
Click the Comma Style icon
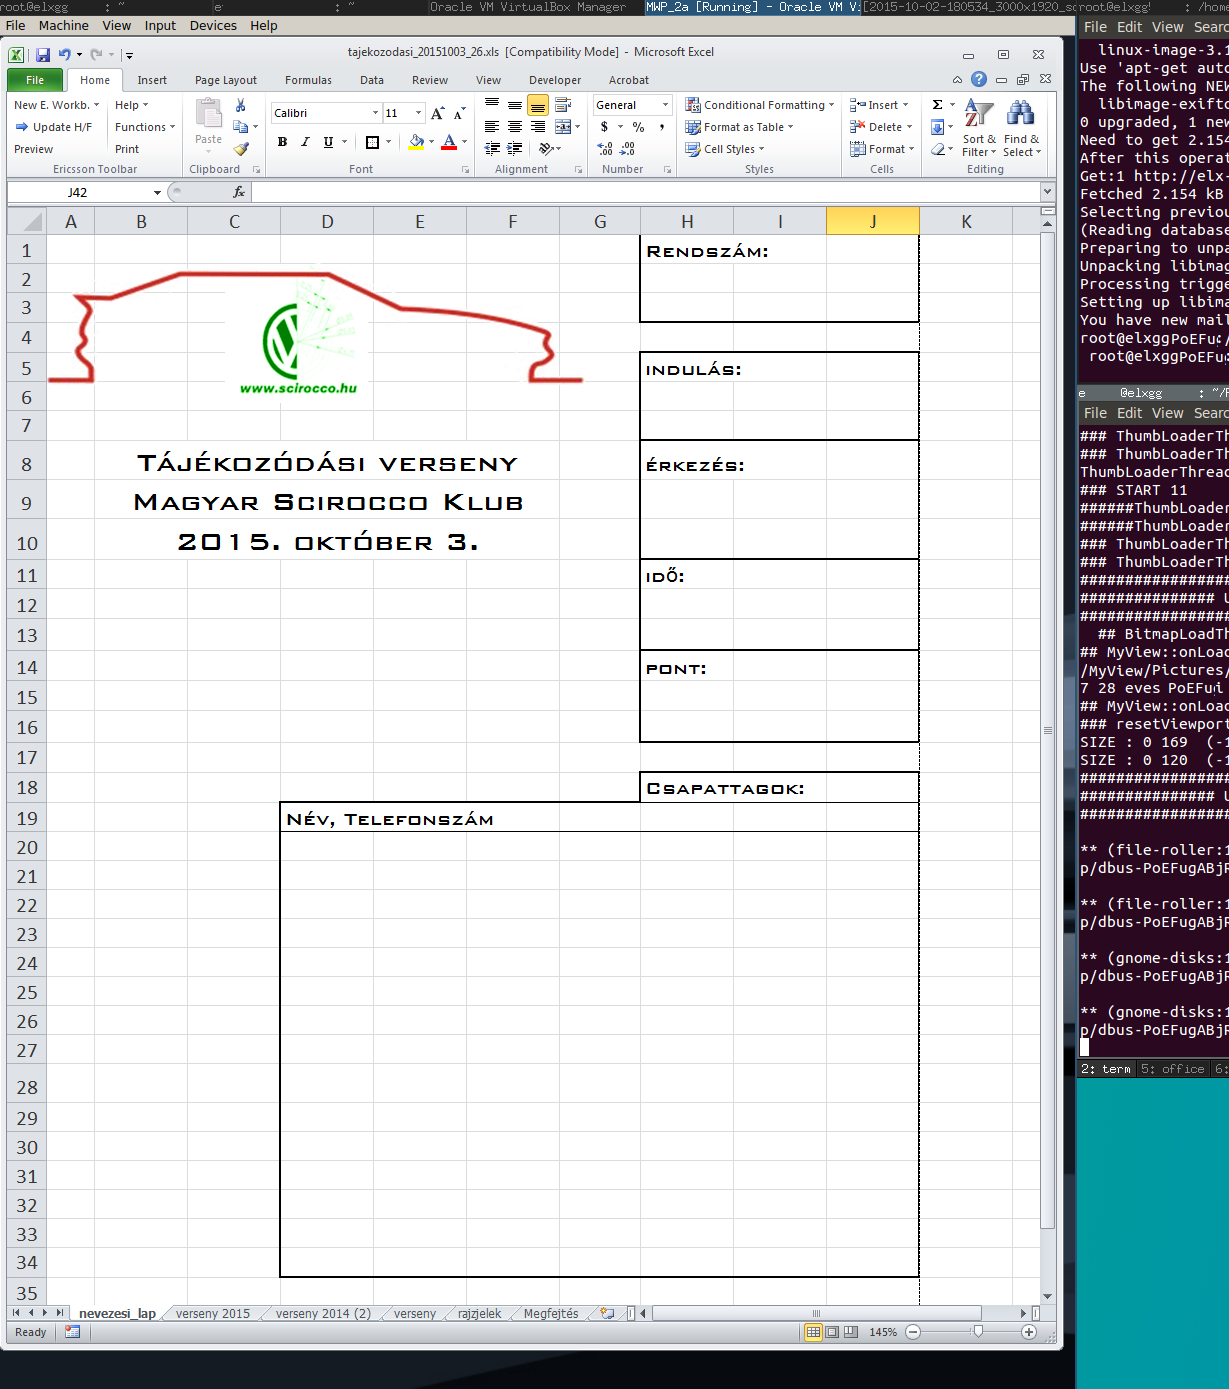tap(661, 127)
